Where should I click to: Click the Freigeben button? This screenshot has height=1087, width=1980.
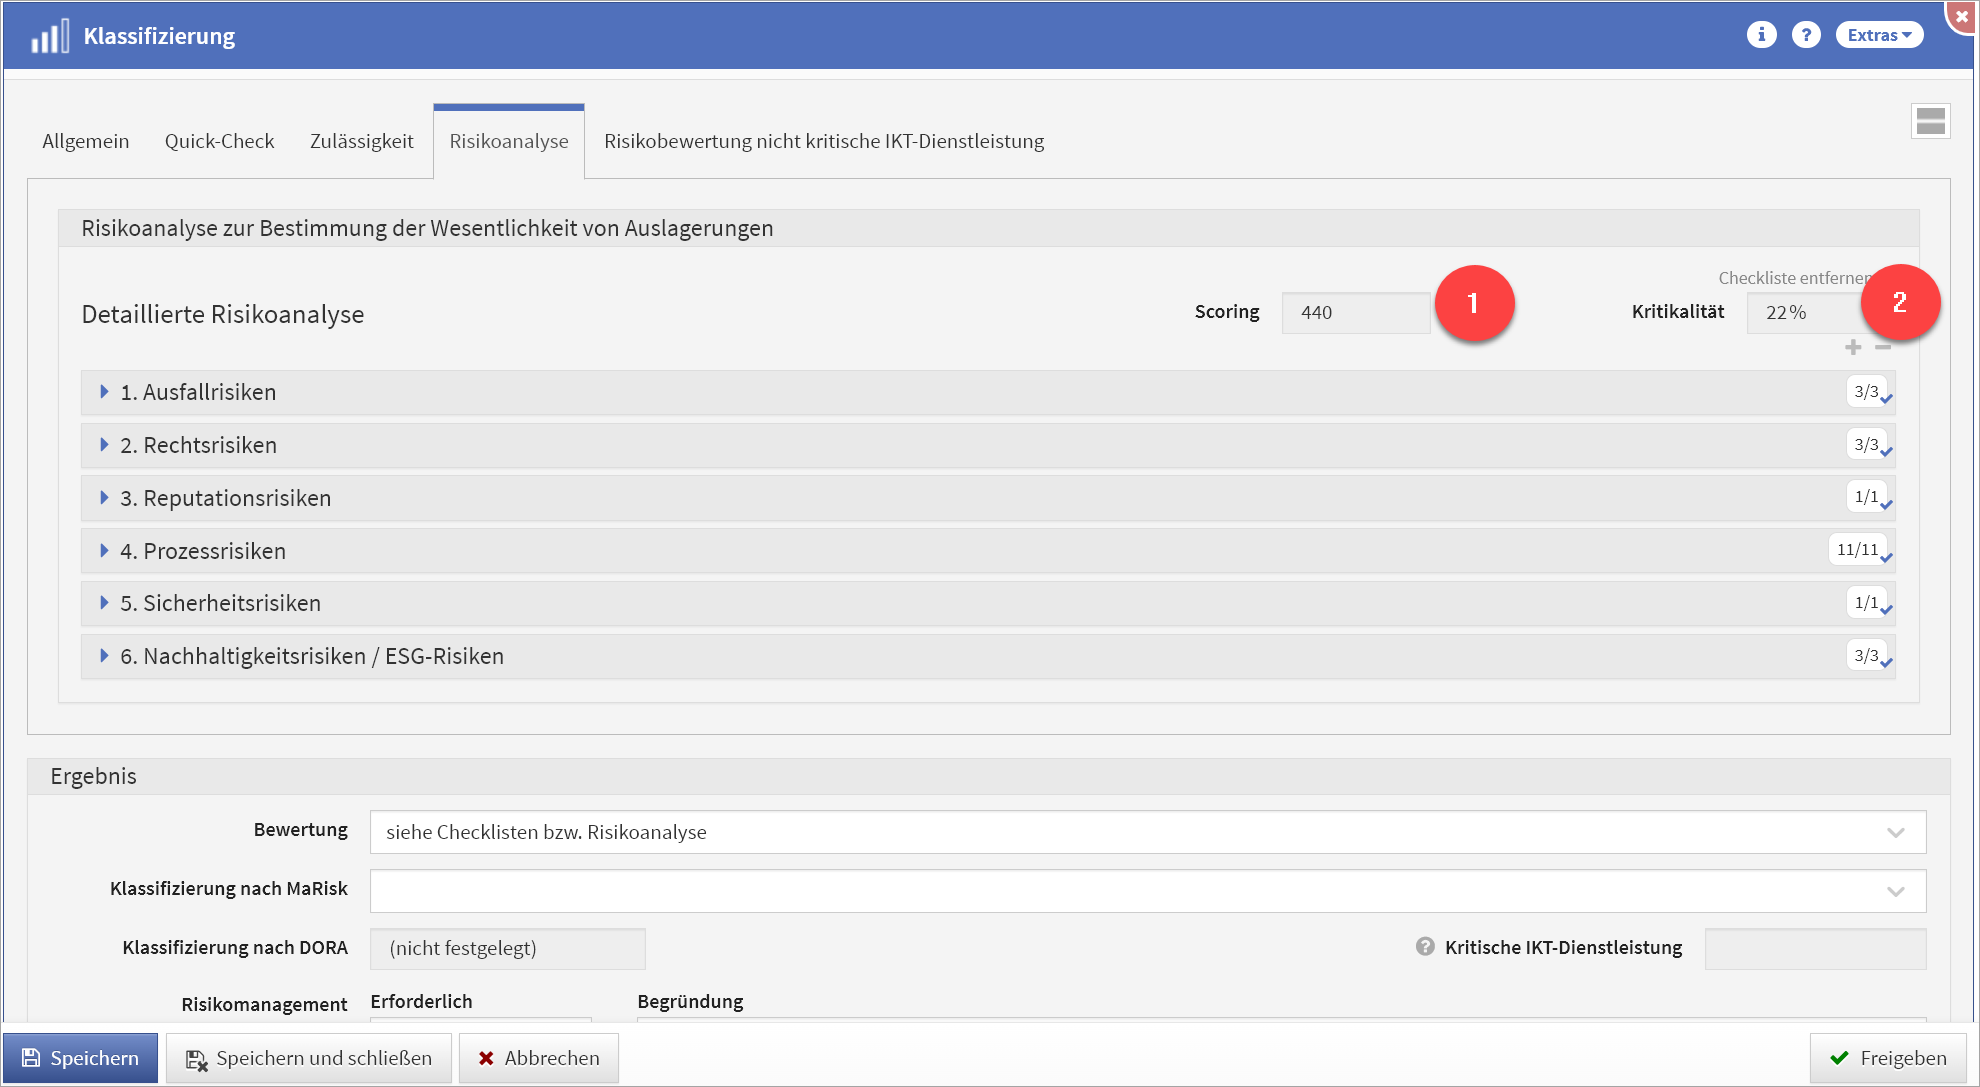pyautogui.click(x=1888, y=1058)
